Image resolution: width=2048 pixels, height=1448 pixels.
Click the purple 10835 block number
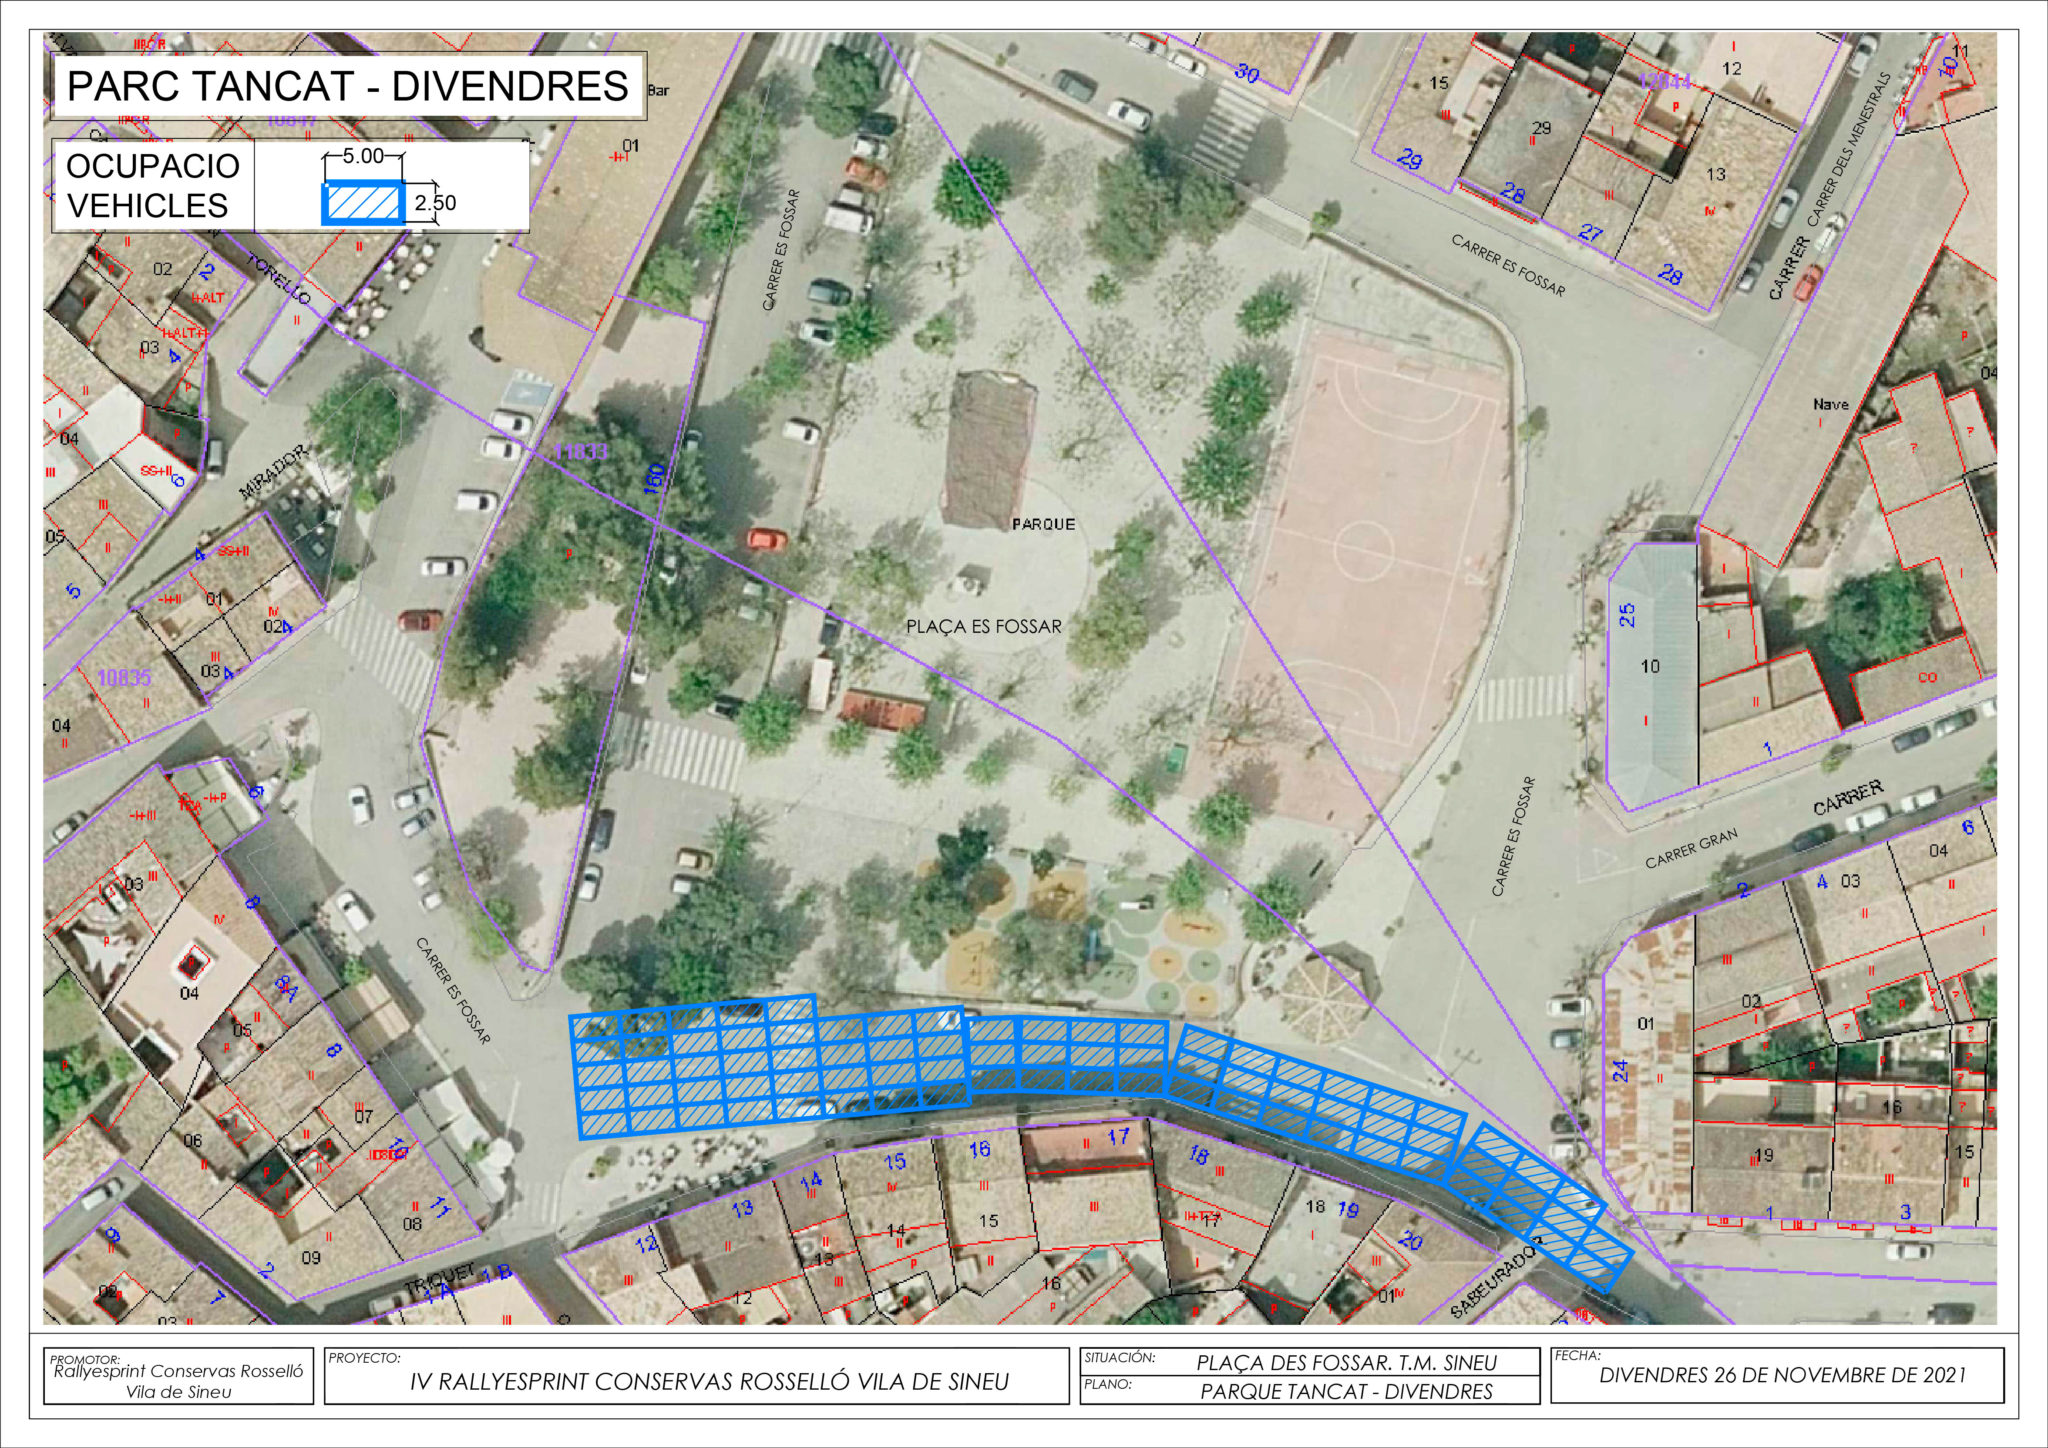(x=124, y=678)
